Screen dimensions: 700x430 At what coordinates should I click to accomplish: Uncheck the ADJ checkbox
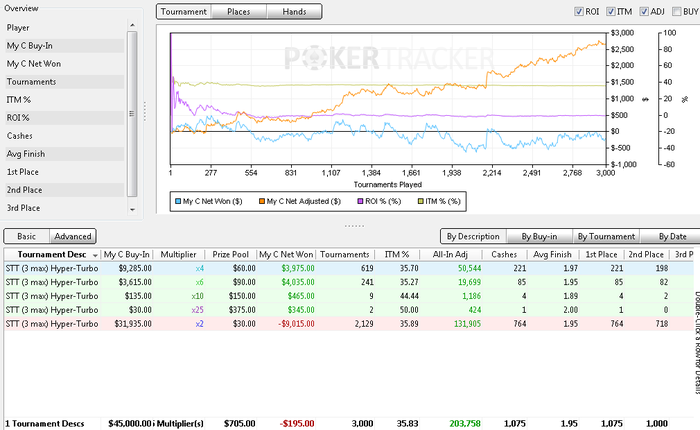tap(644, 12)
